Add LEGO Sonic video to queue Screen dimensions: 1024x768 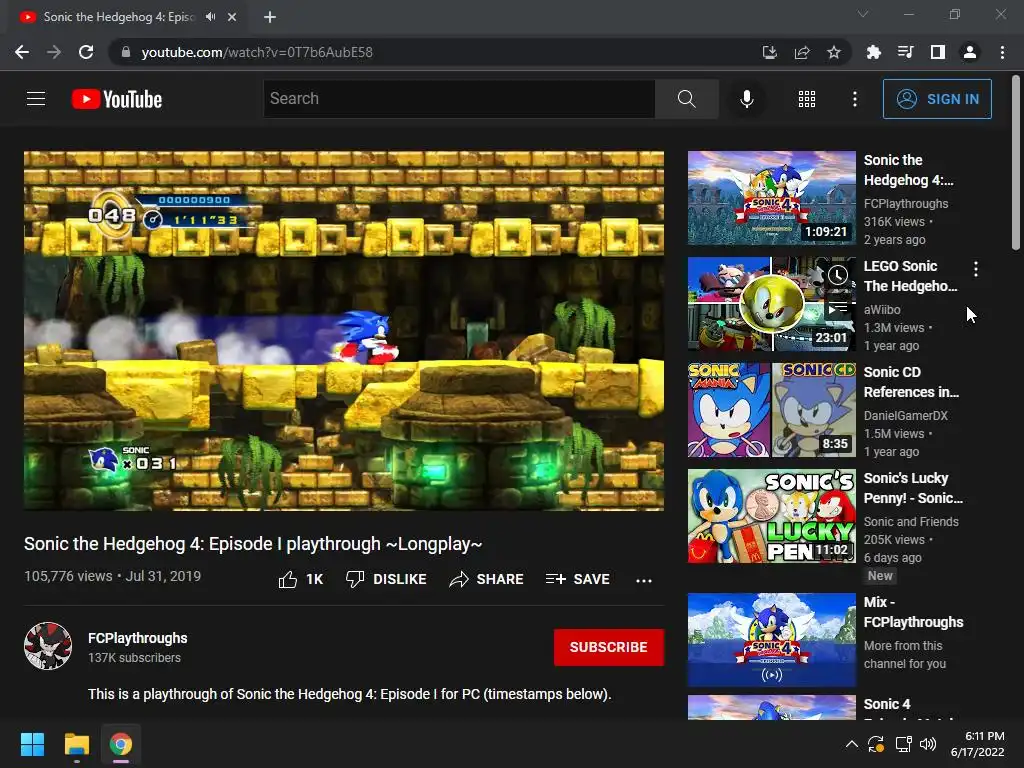click(838, 307)
